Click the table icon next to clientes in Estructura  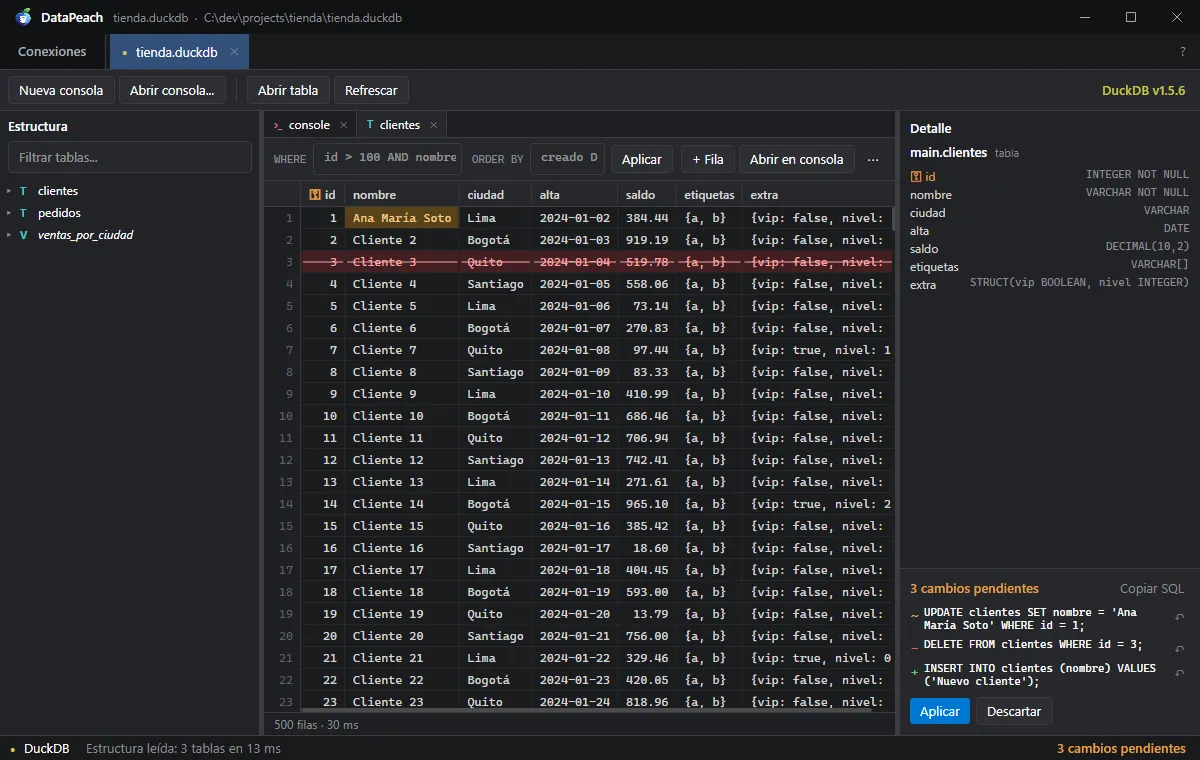click(x=23, y=191)
